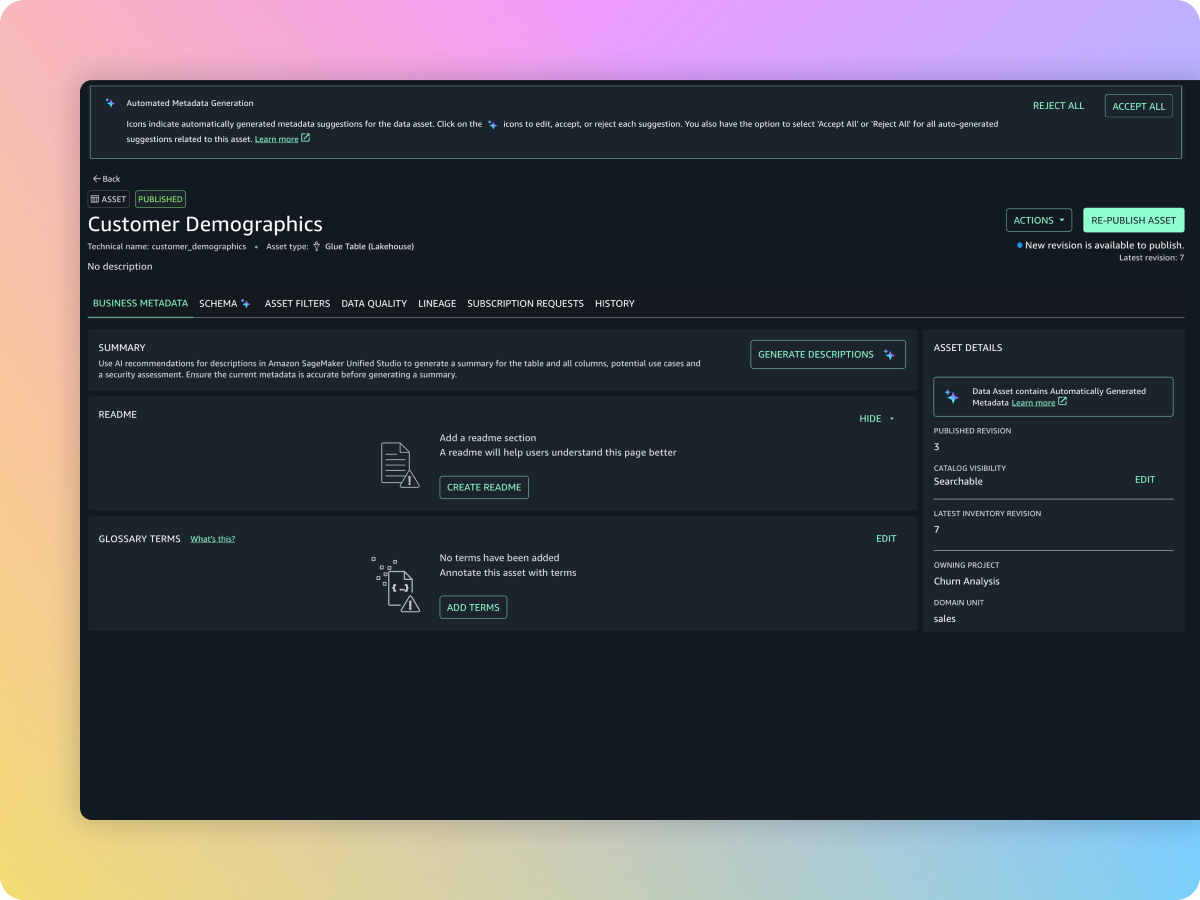Open the What's this? glossary link
Screen dimensions: 1200x900
point(213,539)
